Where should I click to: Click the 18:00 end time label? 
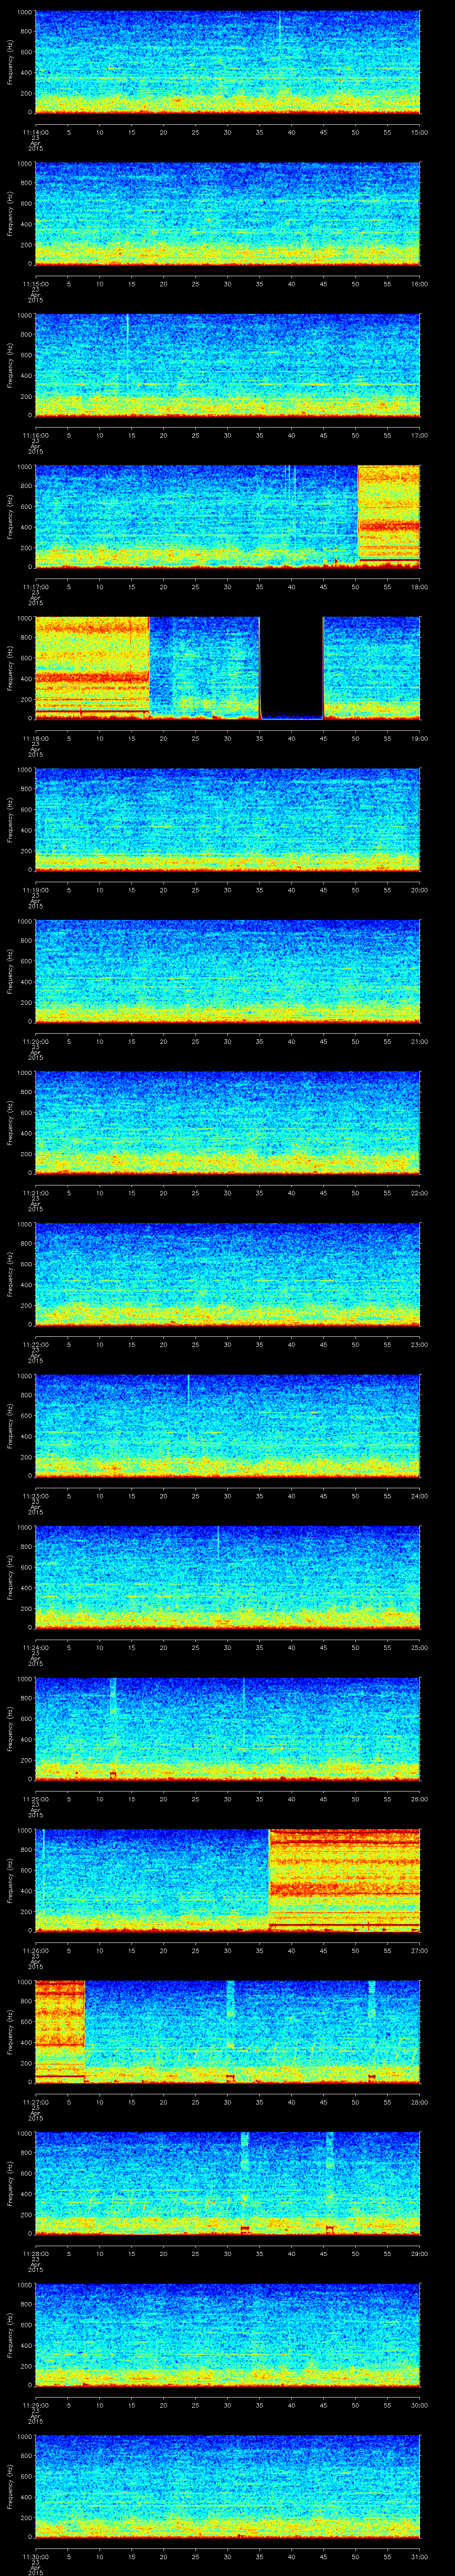click(419, 587)
